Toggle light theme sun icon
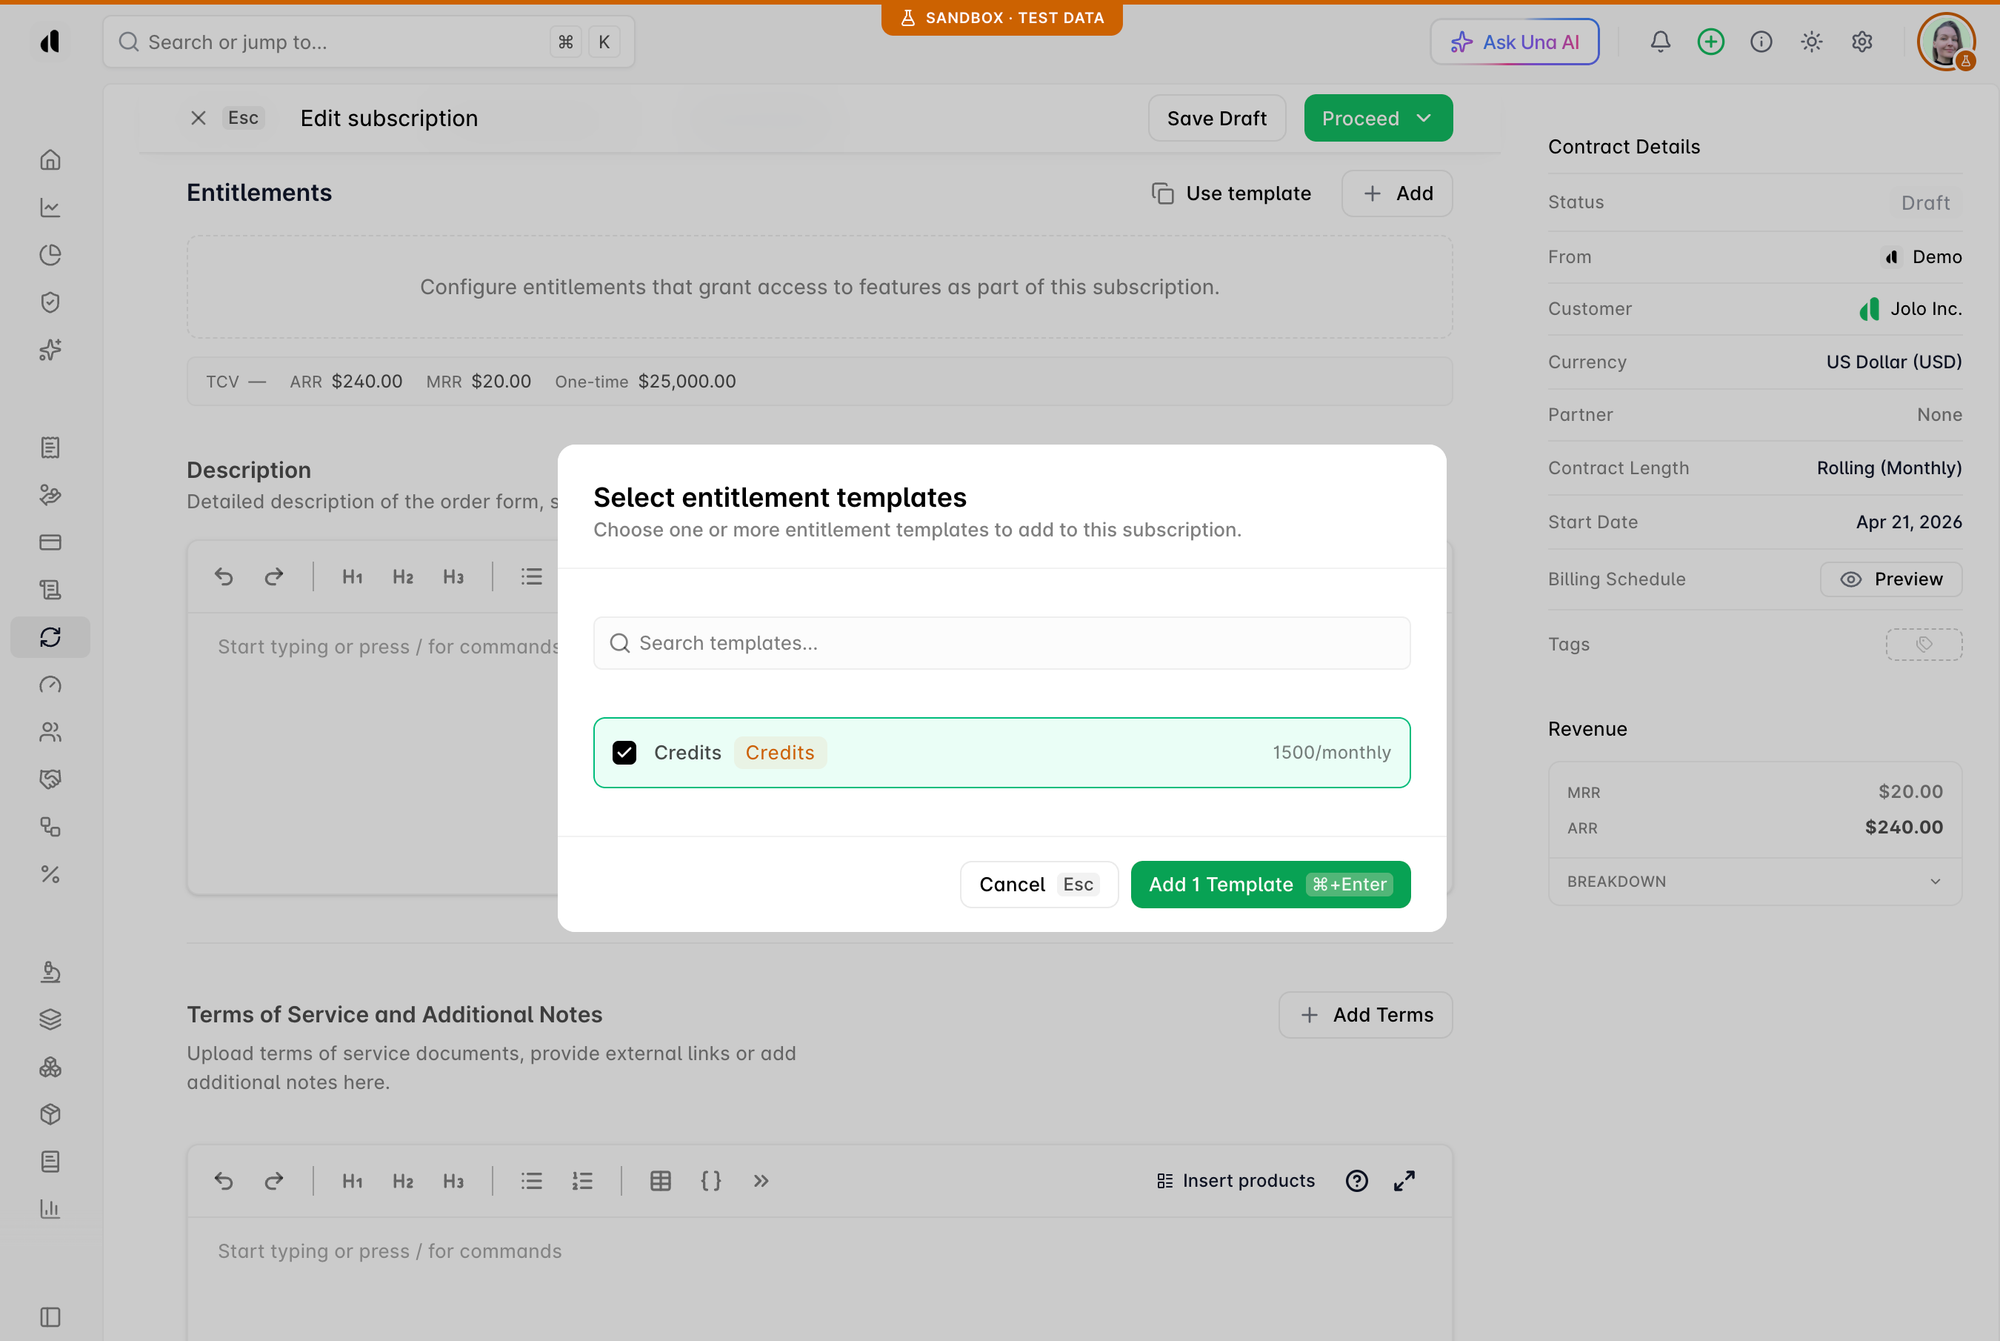Viewport: 2000px width, 1341px height. click(1811, 42)
